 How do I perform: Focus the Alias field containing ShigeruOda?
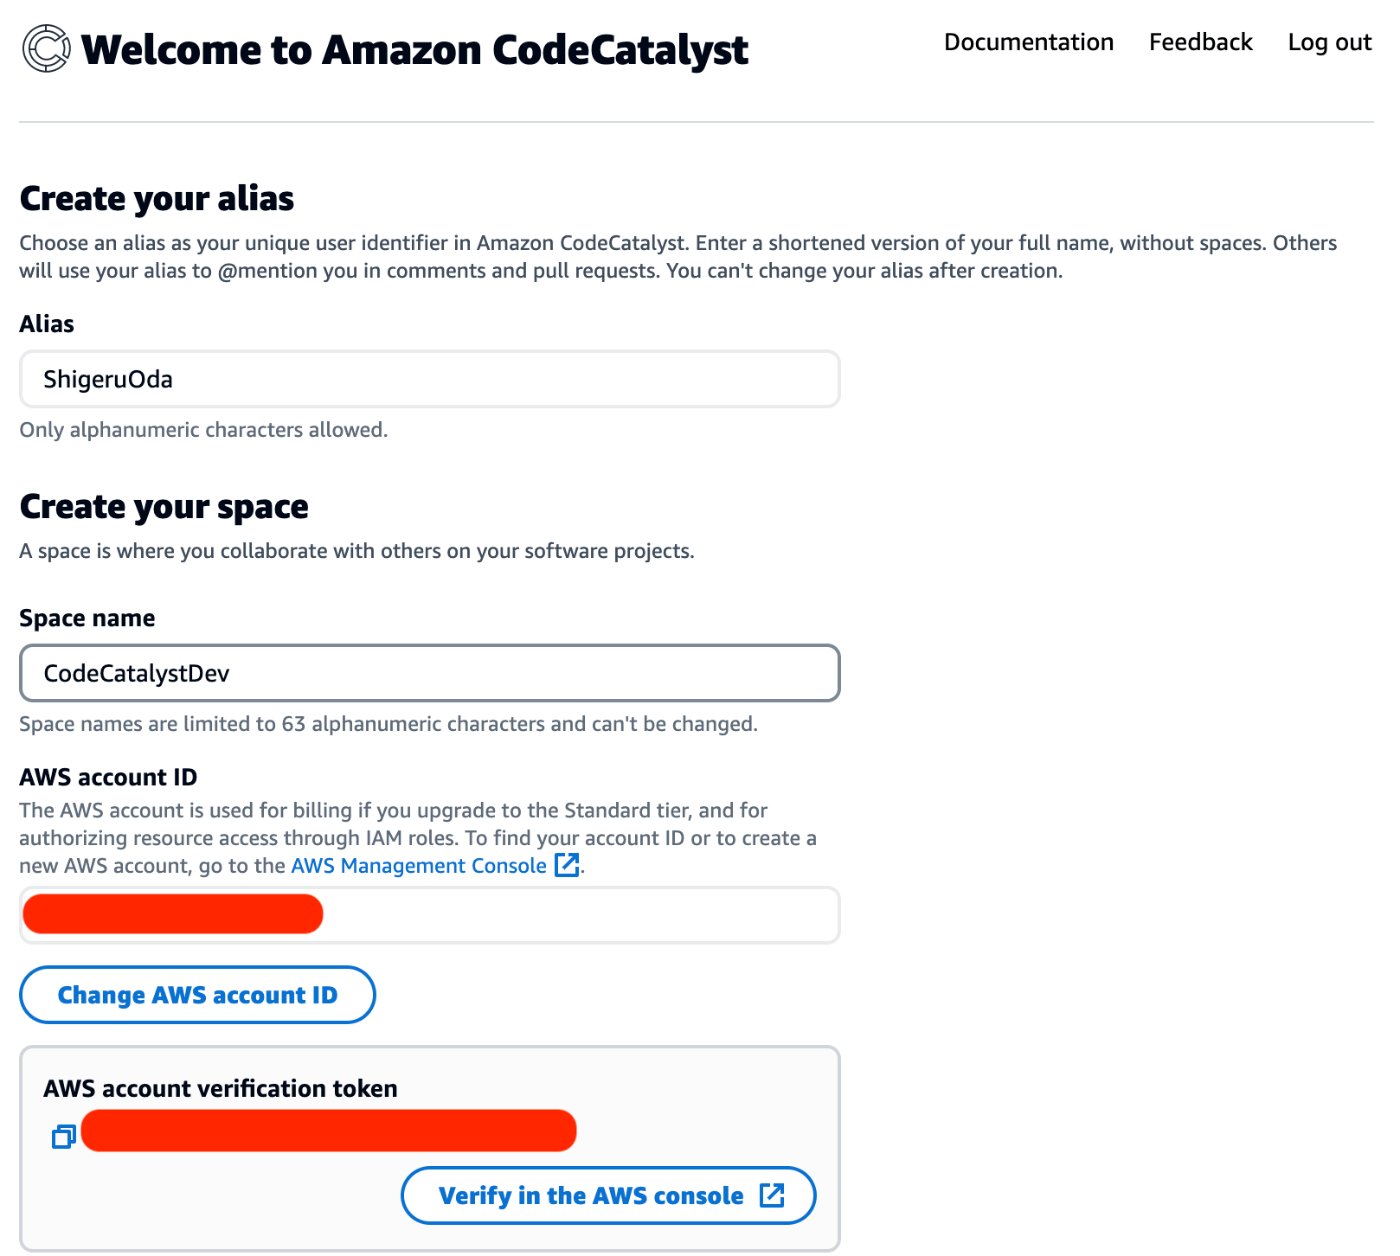[x=430, y=379]
